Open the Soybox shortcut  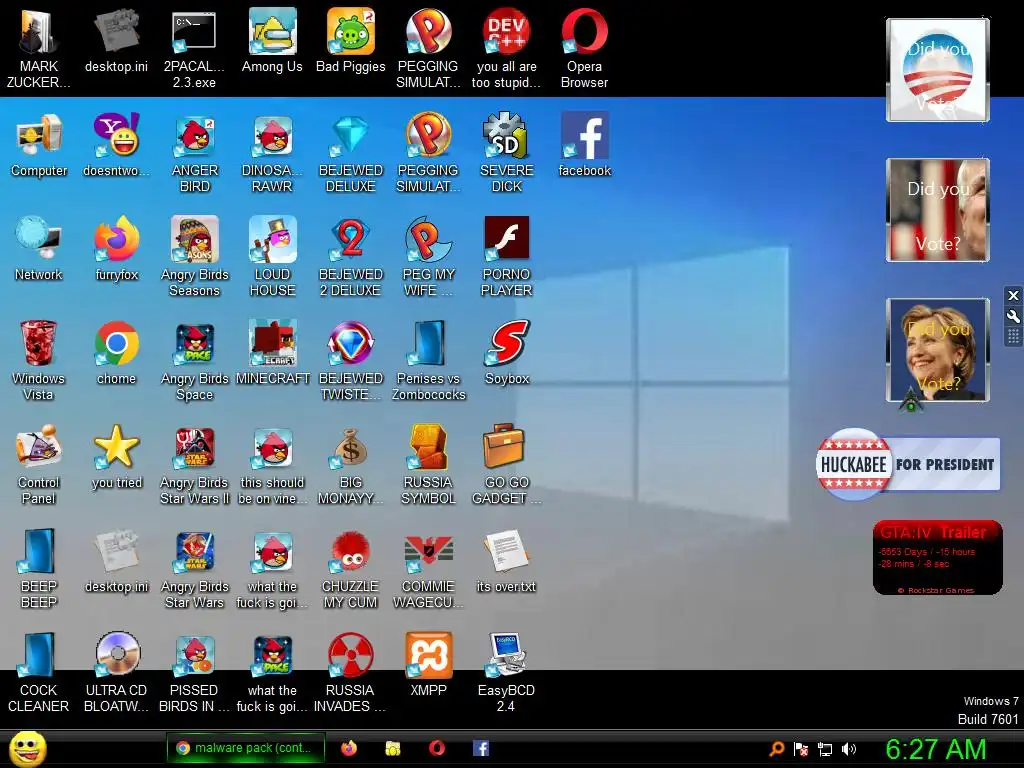[x=507, y=353]
